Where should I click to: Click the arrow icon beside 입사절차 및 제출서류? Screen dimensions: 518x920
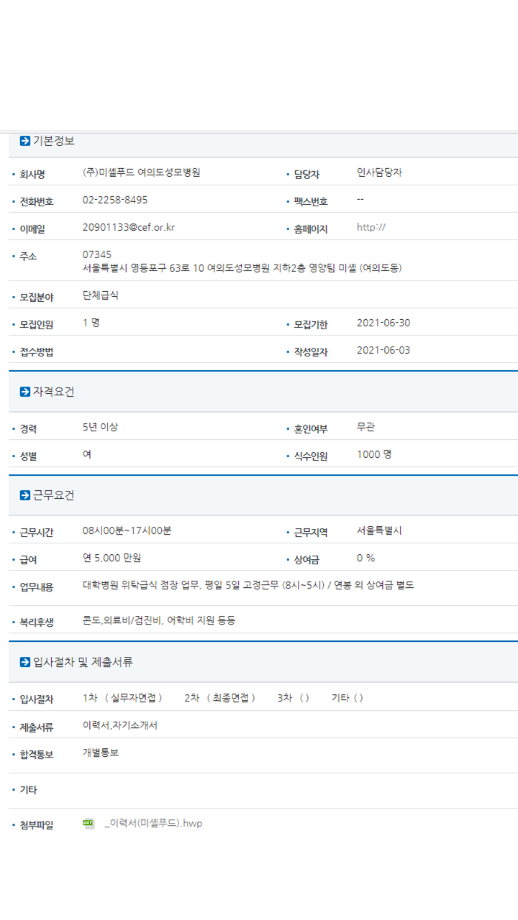point(25,662)
